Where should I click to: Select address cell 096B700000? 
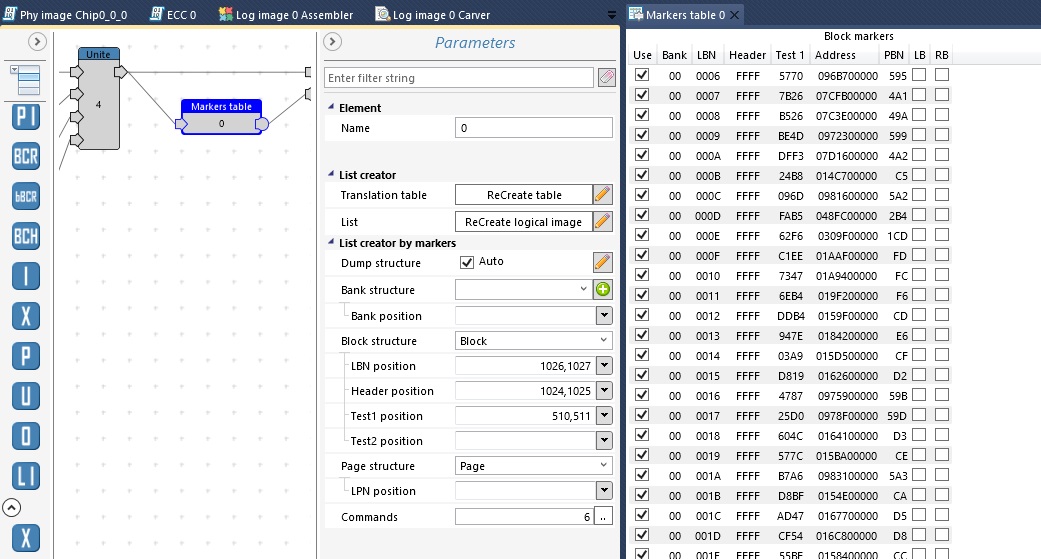(847, 76)
